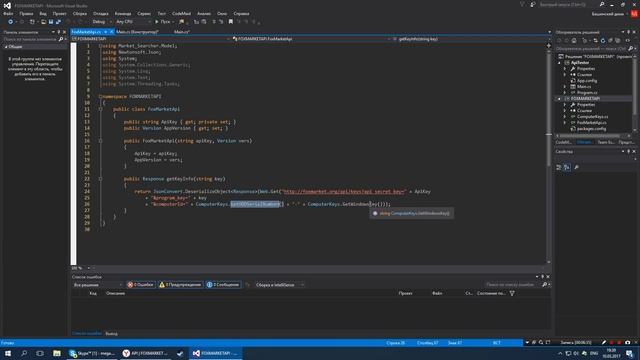The height and width of the screenshot is (360, 640).
Task: Collapse the getKeyInfo method outline region
Action: coord(100,179)
